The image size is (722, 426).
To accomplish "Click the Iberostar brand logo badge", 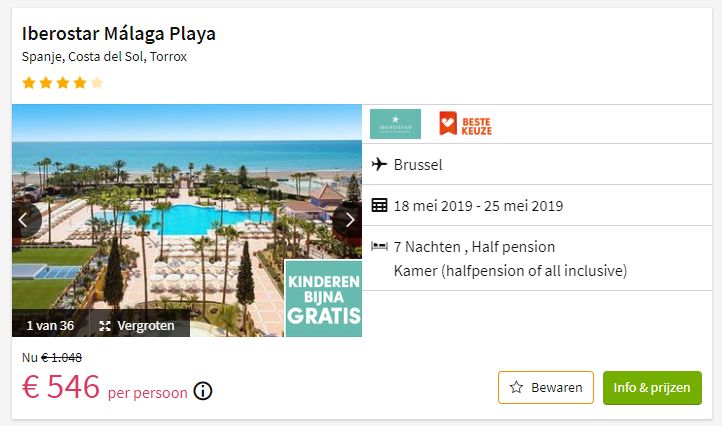I will (396, 124).
